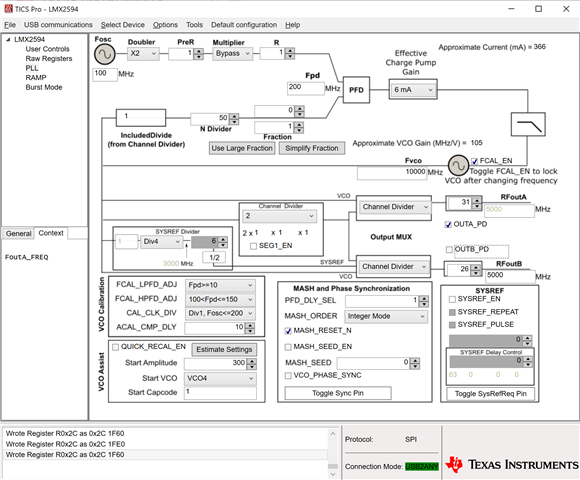
Task: Click the Texas Instruments logo
Action: (512, 464)
